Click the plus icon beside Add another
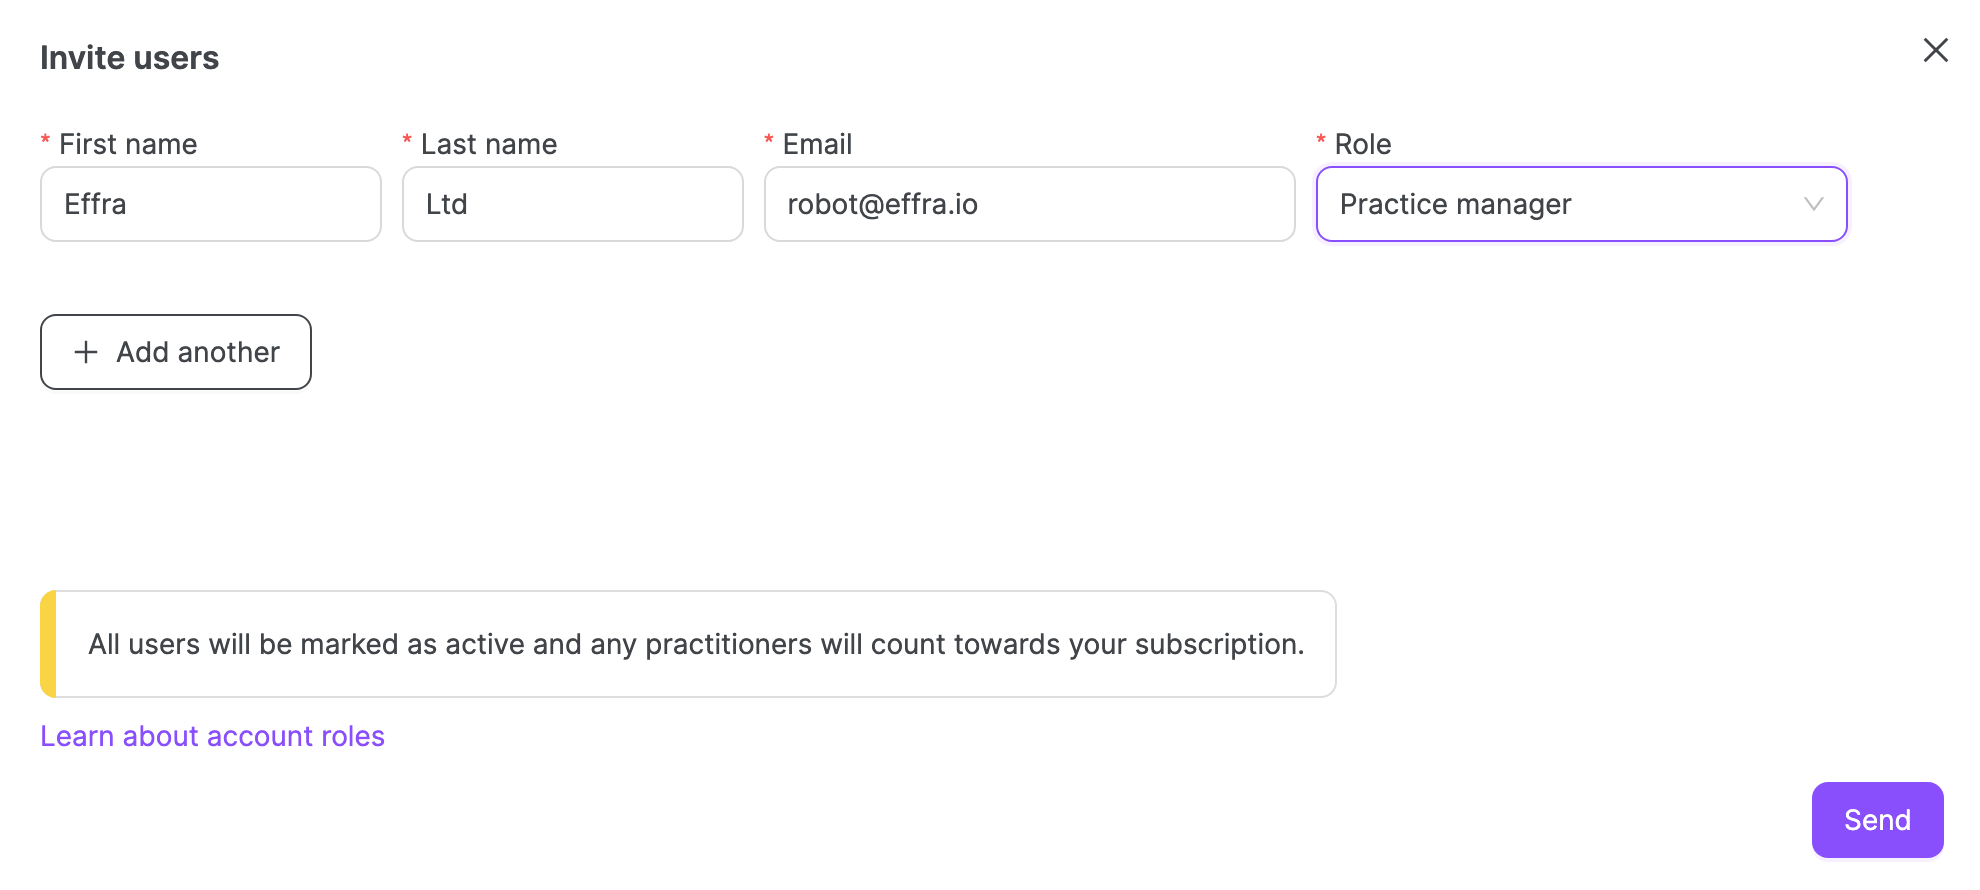Viewport: 1980px width, 890px height. coord(86,352)
